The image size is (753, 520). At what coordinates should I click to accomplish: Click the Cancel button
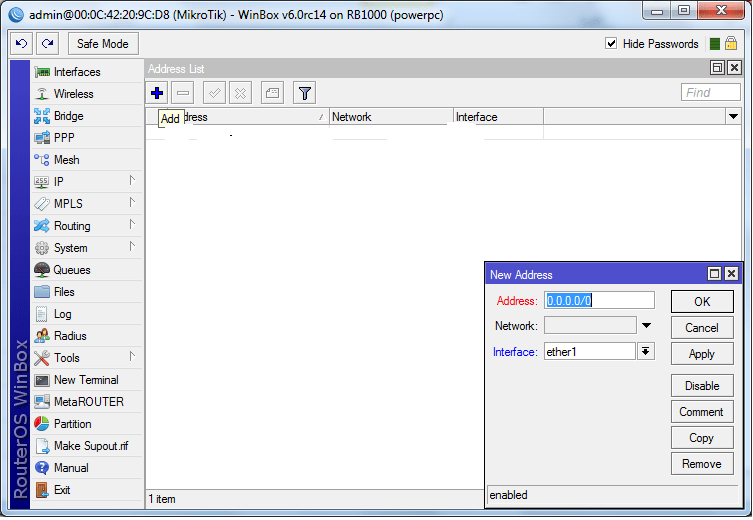click(702, 328)
